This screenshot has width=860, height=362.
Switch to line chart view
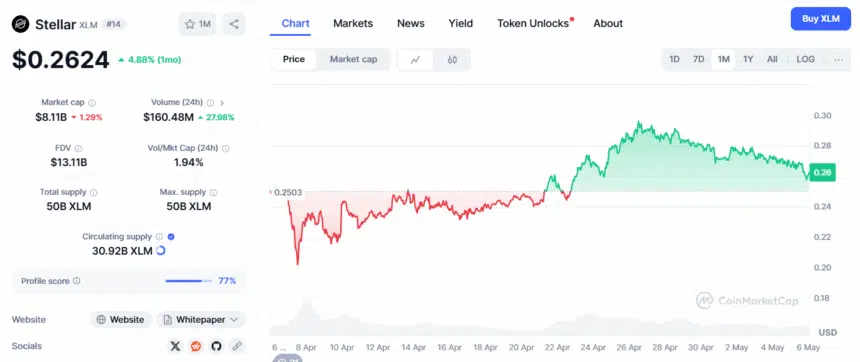click(415, 60)
